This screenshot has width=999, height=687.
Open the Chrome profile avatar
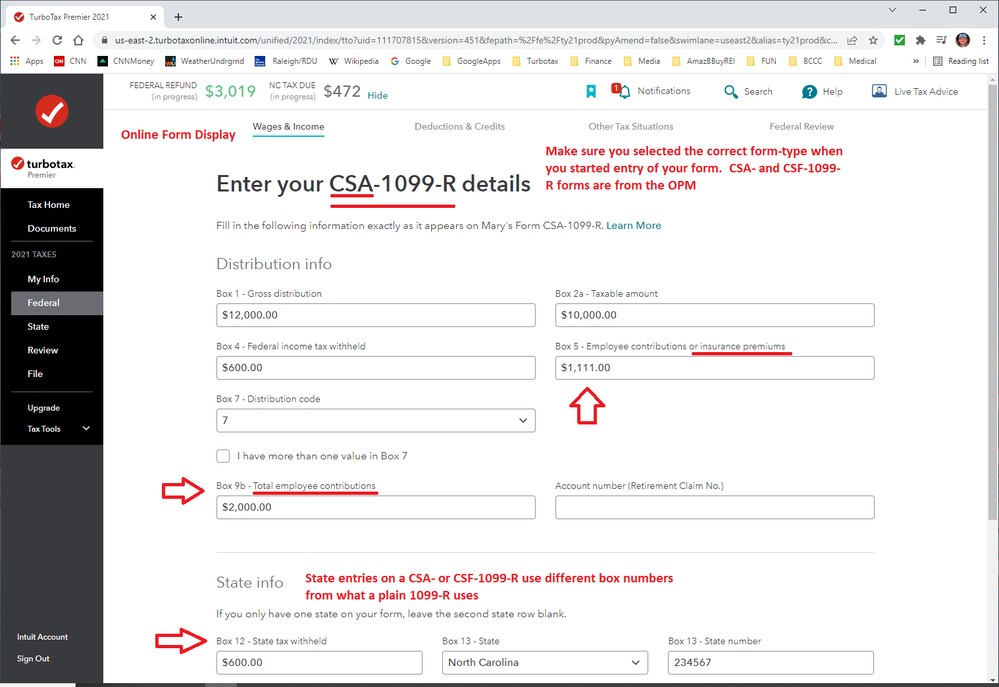pos(963,40)
